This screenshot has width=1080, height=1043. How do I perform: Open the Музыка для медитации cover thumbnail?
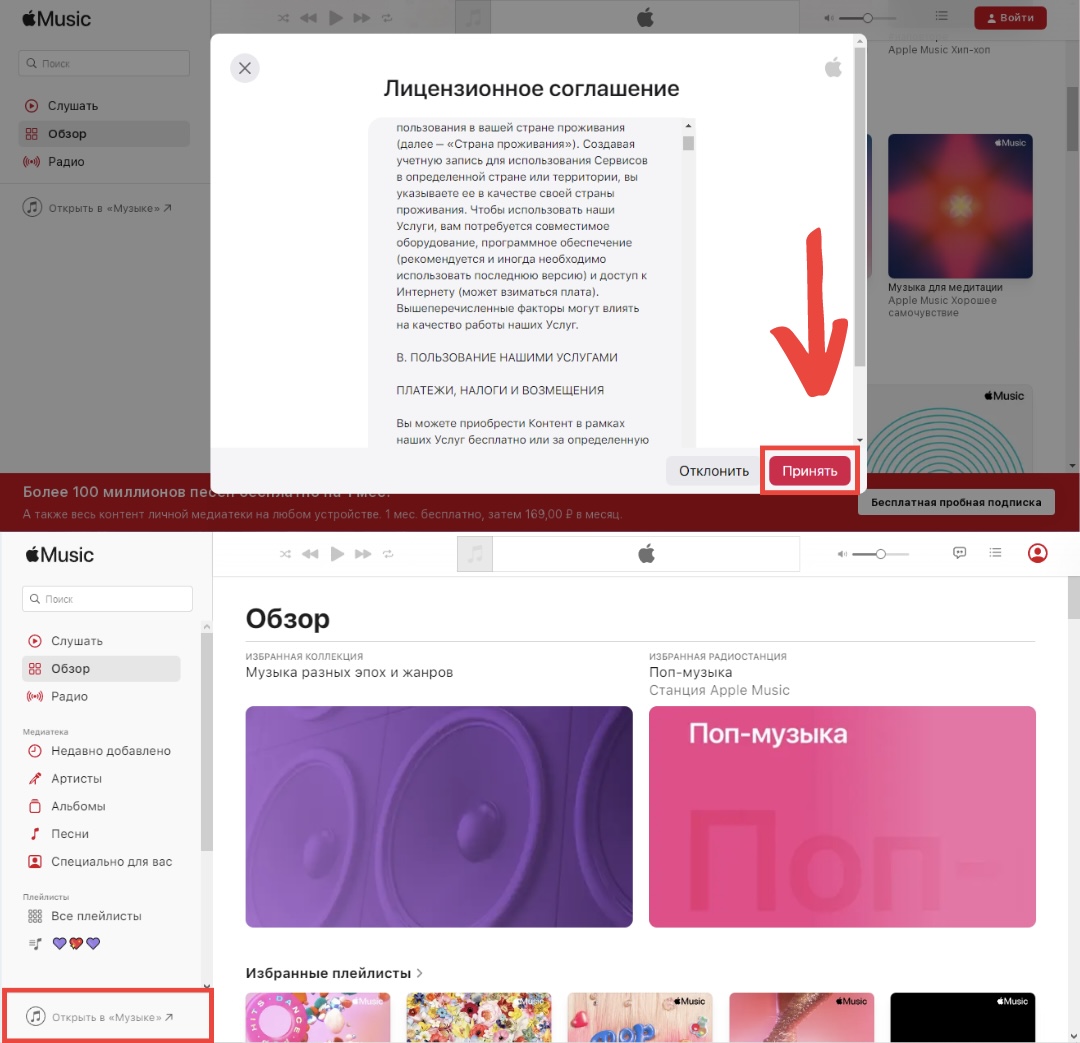(x=959, y=206)
